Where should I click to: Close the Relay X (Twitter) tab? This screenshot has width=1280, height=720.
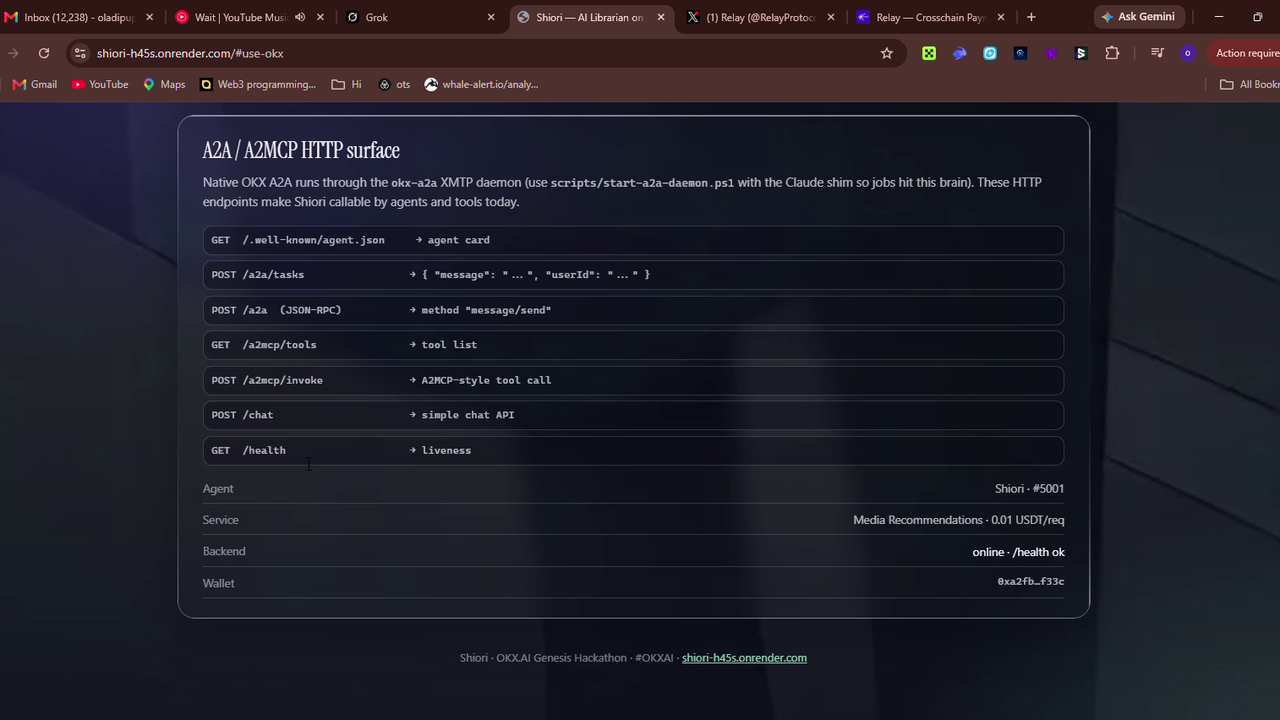[x=831, y=17]
